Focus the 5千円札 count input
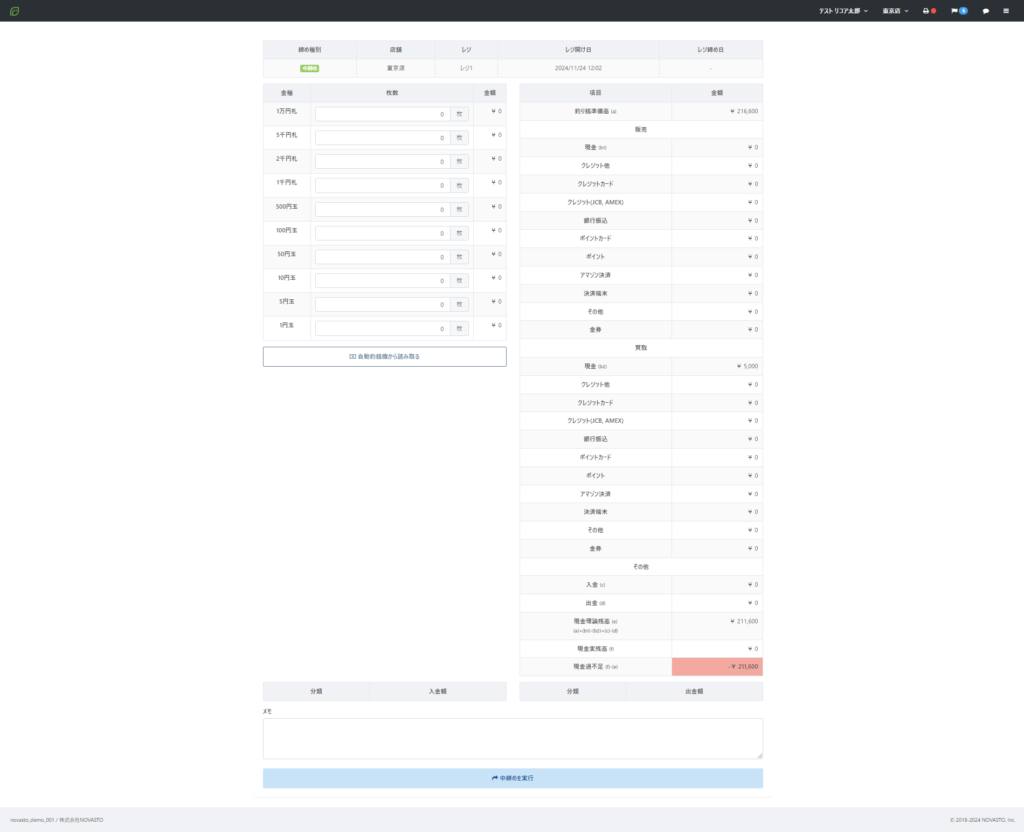 coord(383,138)
